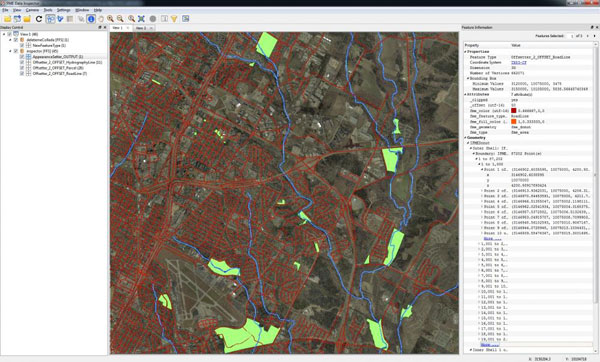600x362 pixels.
Task: Uncheck the NewFeatureType layer checkbox
Action: 22,46
